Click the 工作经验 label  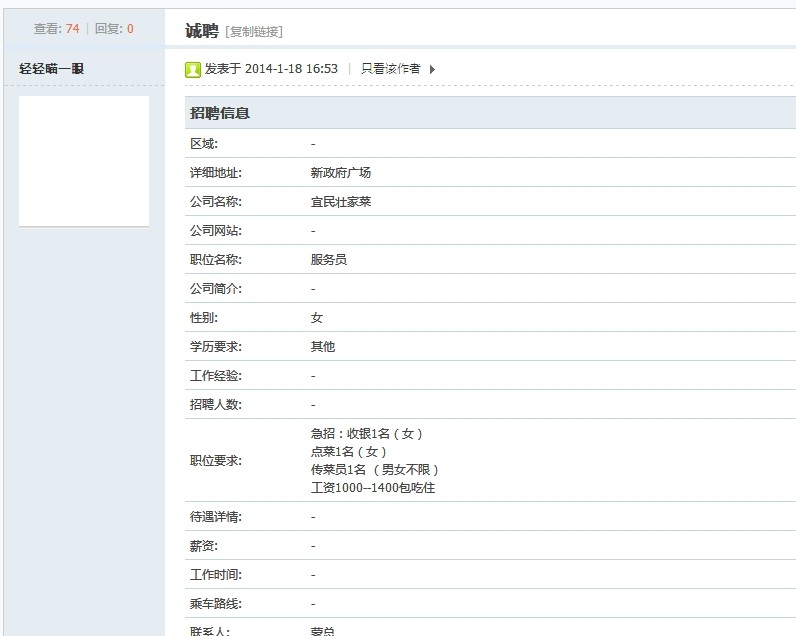coord(216,376)
